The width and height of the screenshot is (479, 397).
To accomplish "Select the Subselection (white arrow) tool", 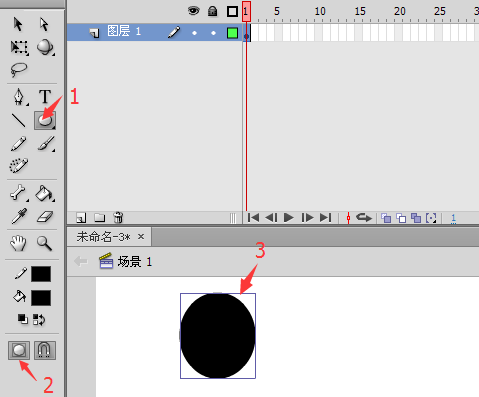I will [x=44, y=25].
